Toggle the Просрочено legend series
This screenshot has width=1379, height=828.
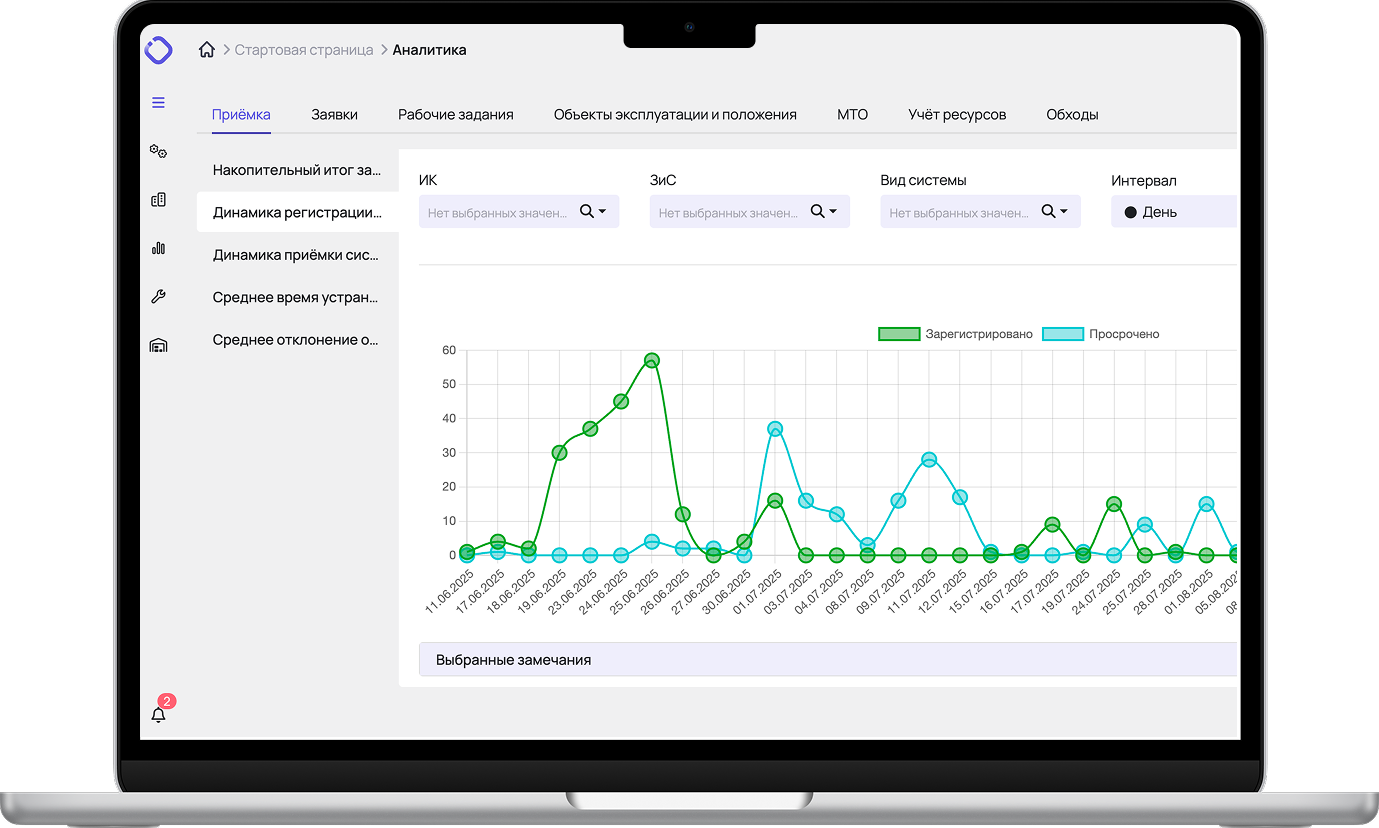[x=1101, y=334]
